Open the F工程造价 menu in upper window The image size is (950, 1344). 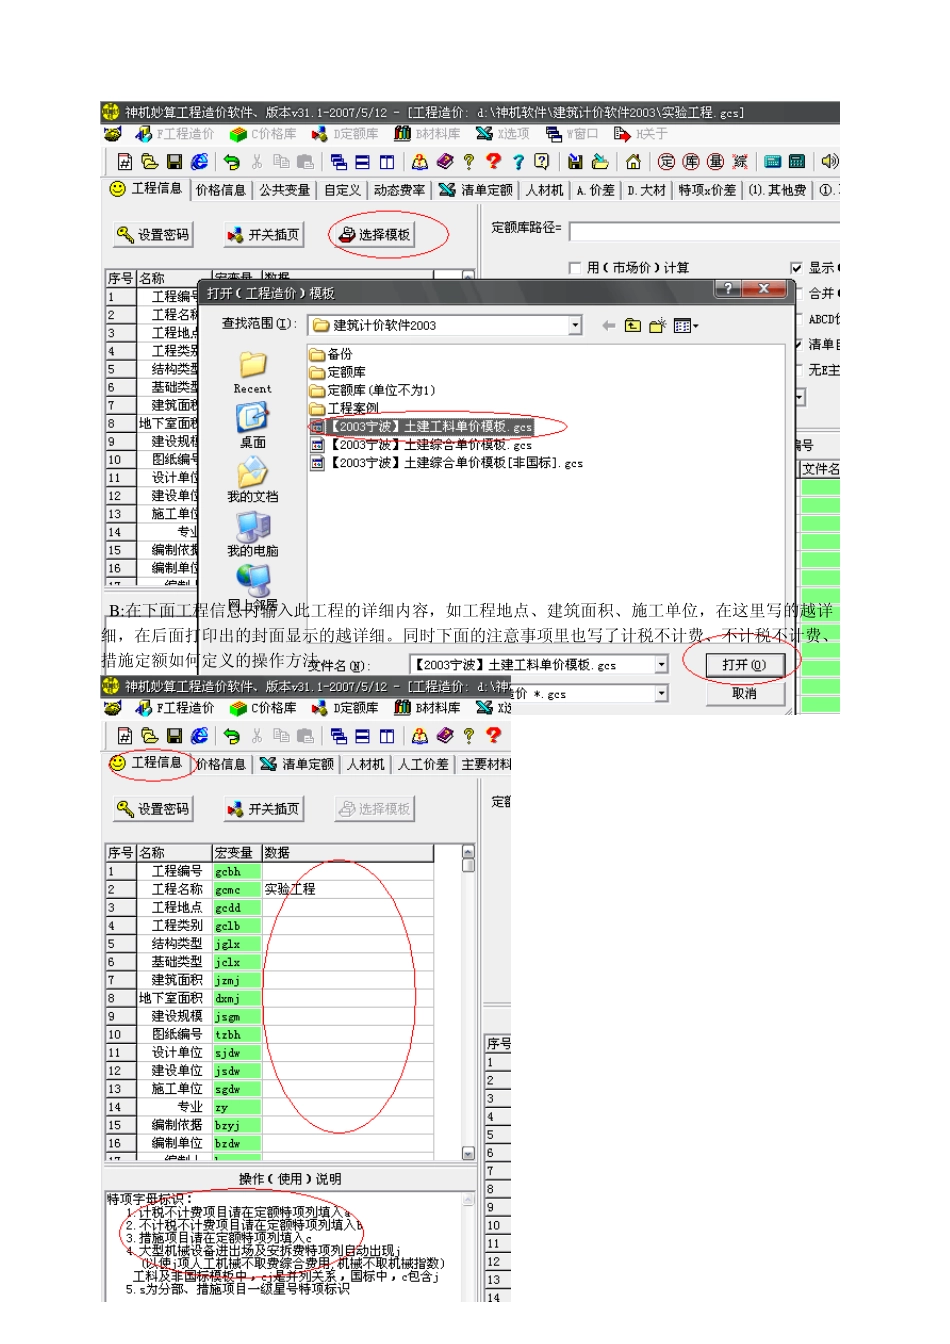[175, 134]
